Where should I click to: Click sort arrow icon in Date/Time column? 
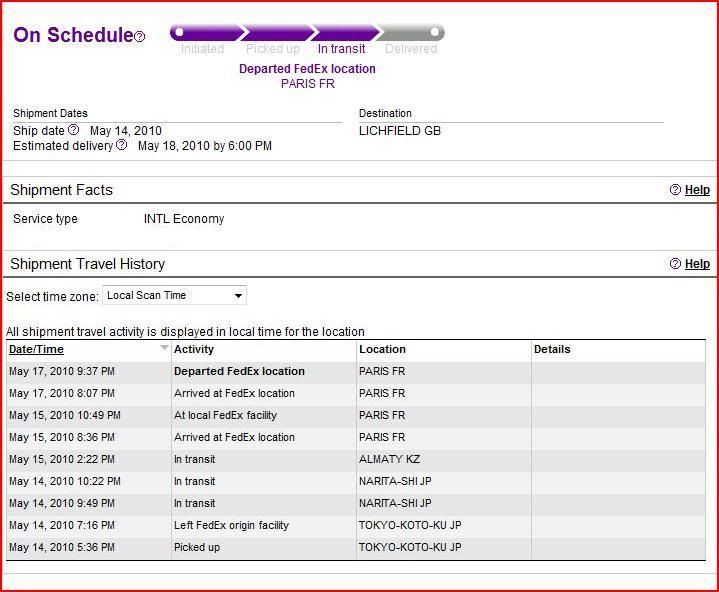click(x=164, y=348)
